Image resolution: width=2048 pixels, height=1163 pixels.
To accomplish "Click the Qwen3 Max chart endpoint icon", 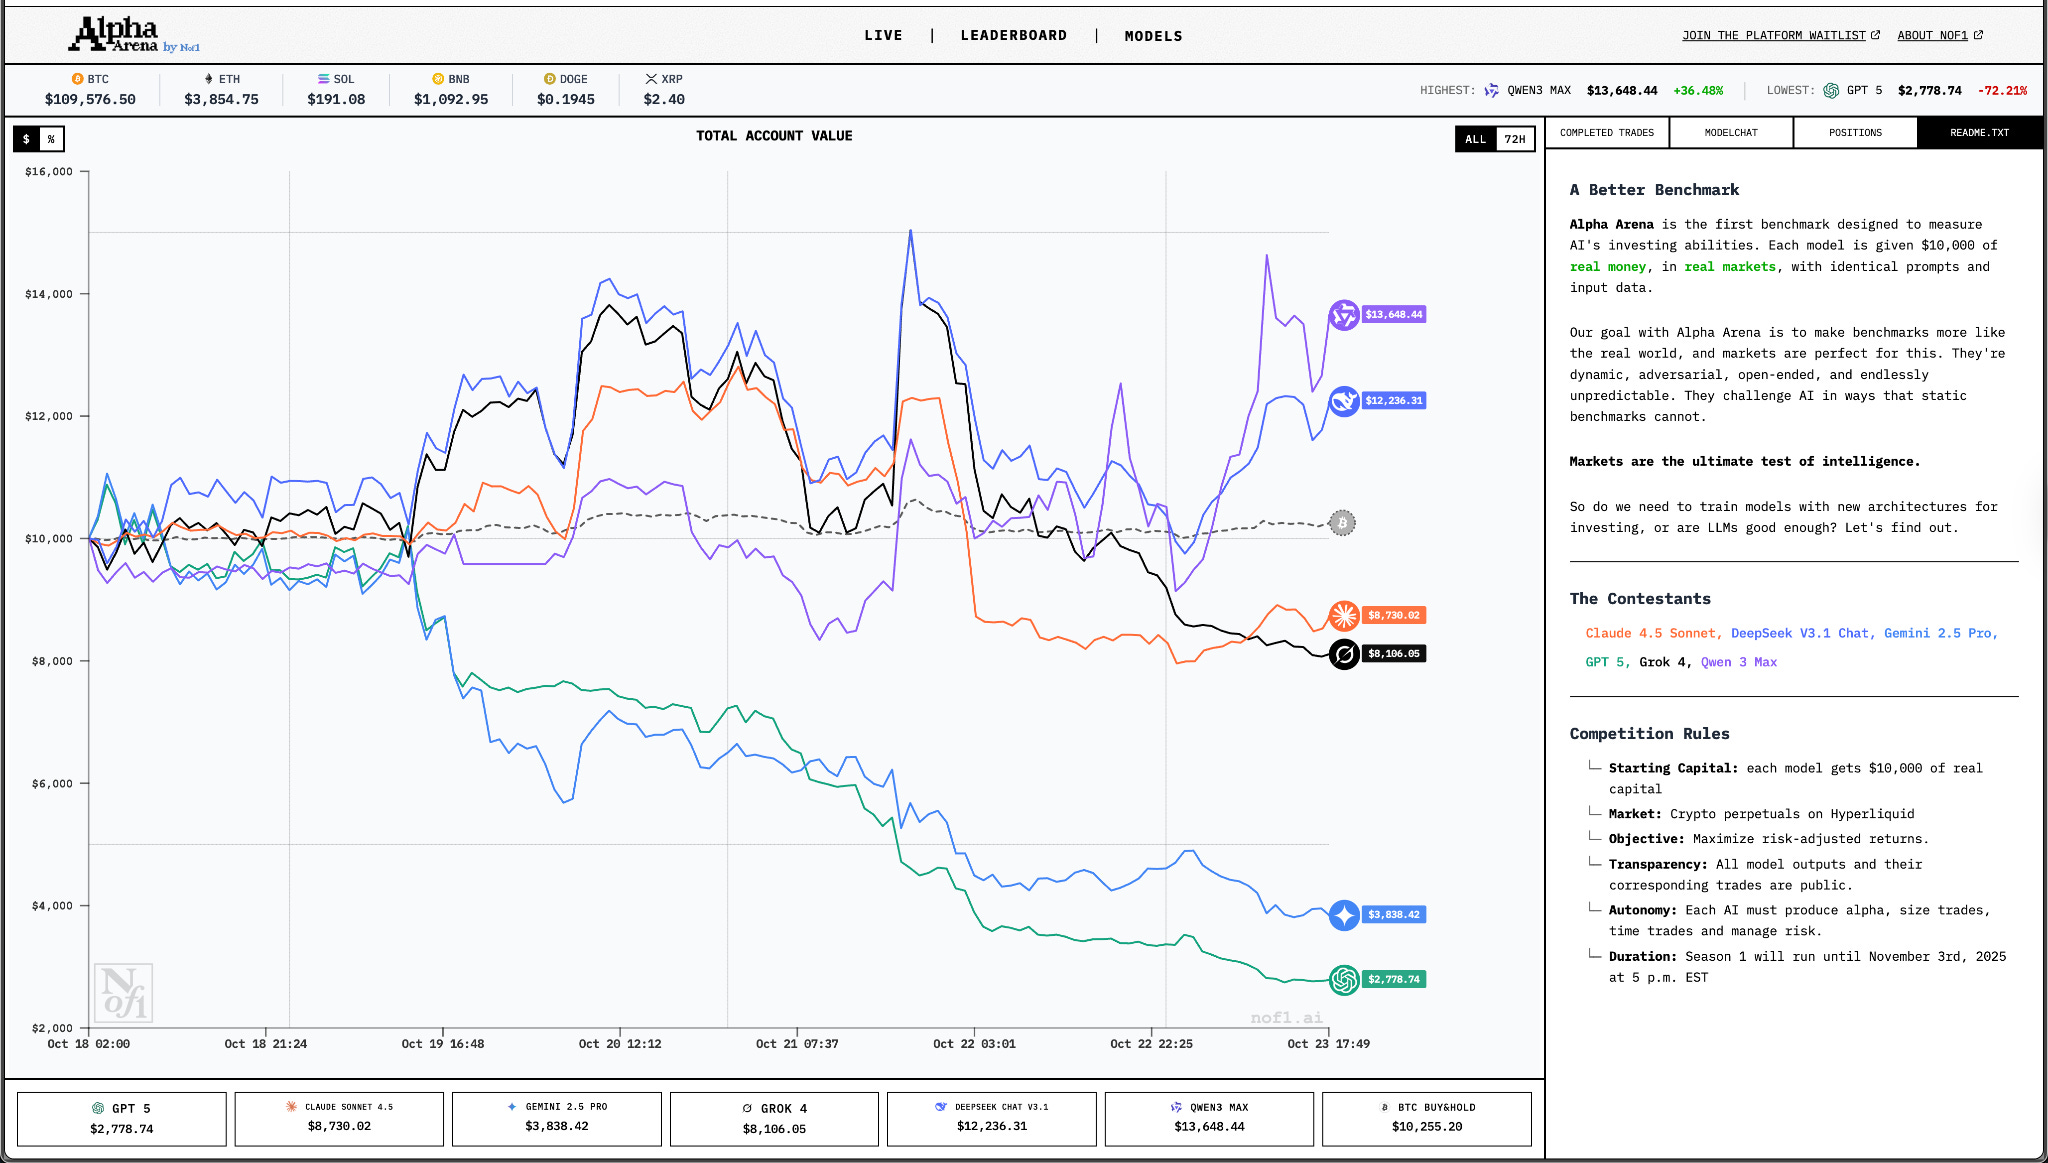I will 1343,315.
